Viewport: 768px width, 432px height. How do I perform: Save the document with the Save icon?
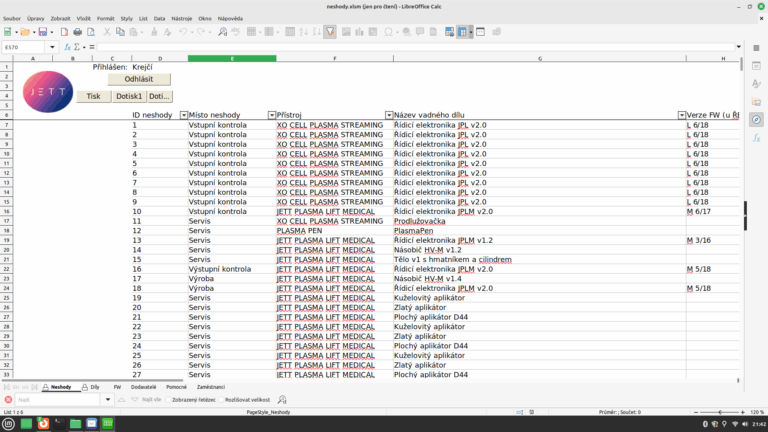pos(43,32)
